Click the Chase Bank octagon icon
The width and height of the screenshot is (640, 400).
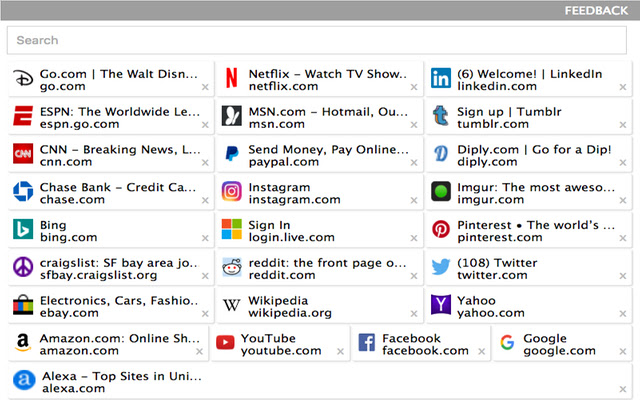[23, 191]
